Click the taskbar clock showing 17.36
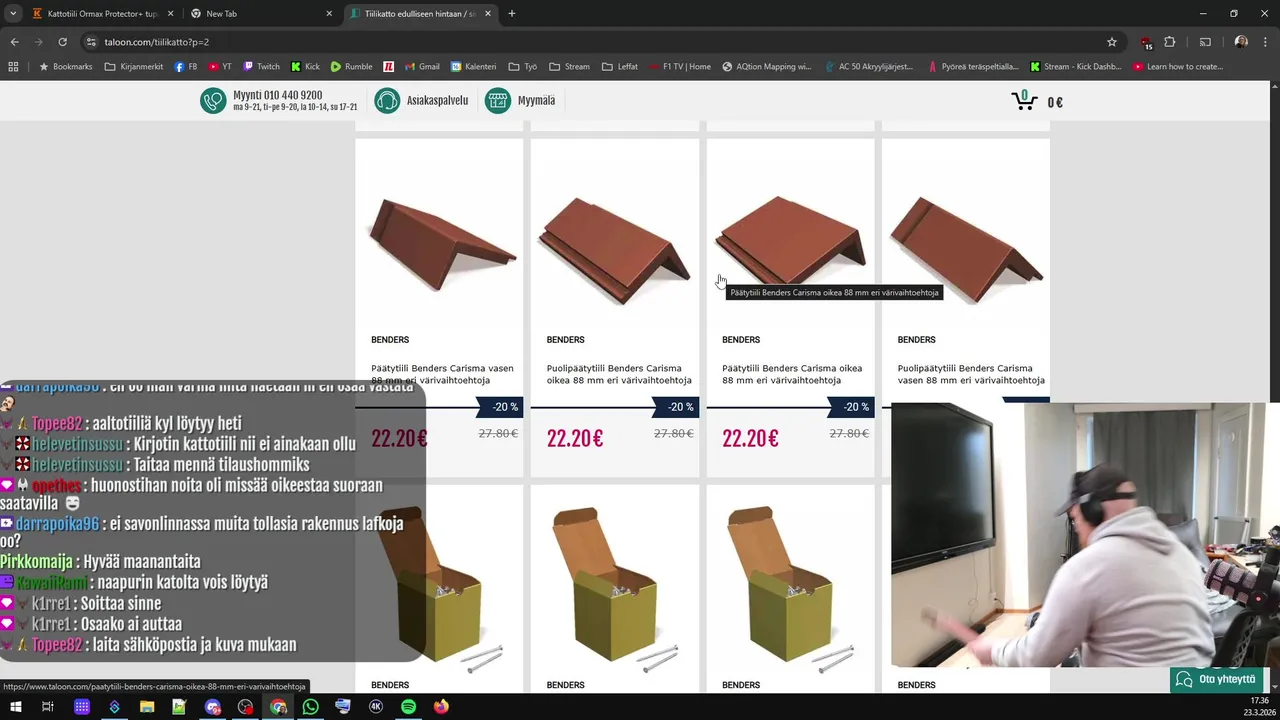This screenshot has width=1280, height=720. pyautogui.click(x=1258, y=706)
